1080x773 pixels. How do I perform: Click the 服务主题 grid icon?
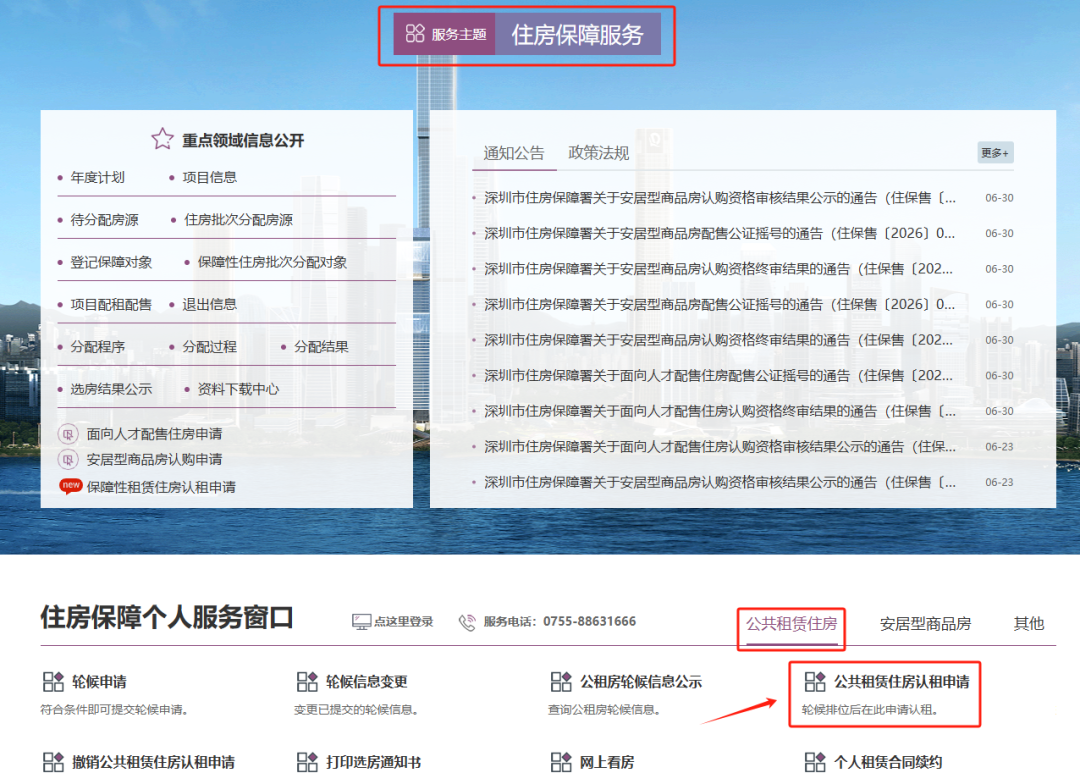(x=415, y=33)
